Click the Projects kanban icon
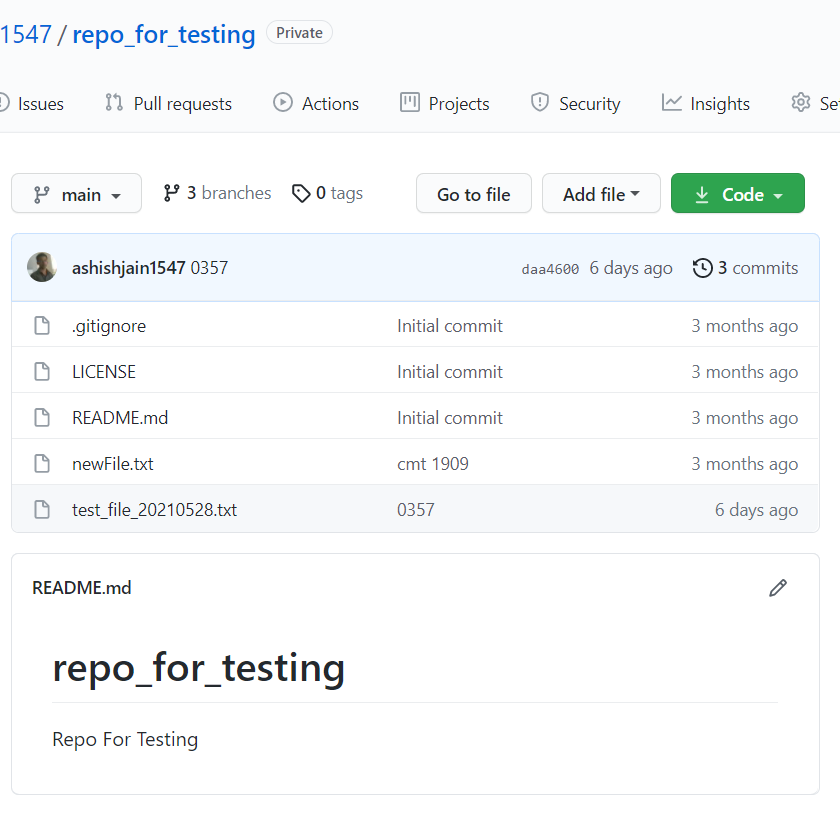 [412, 103]
